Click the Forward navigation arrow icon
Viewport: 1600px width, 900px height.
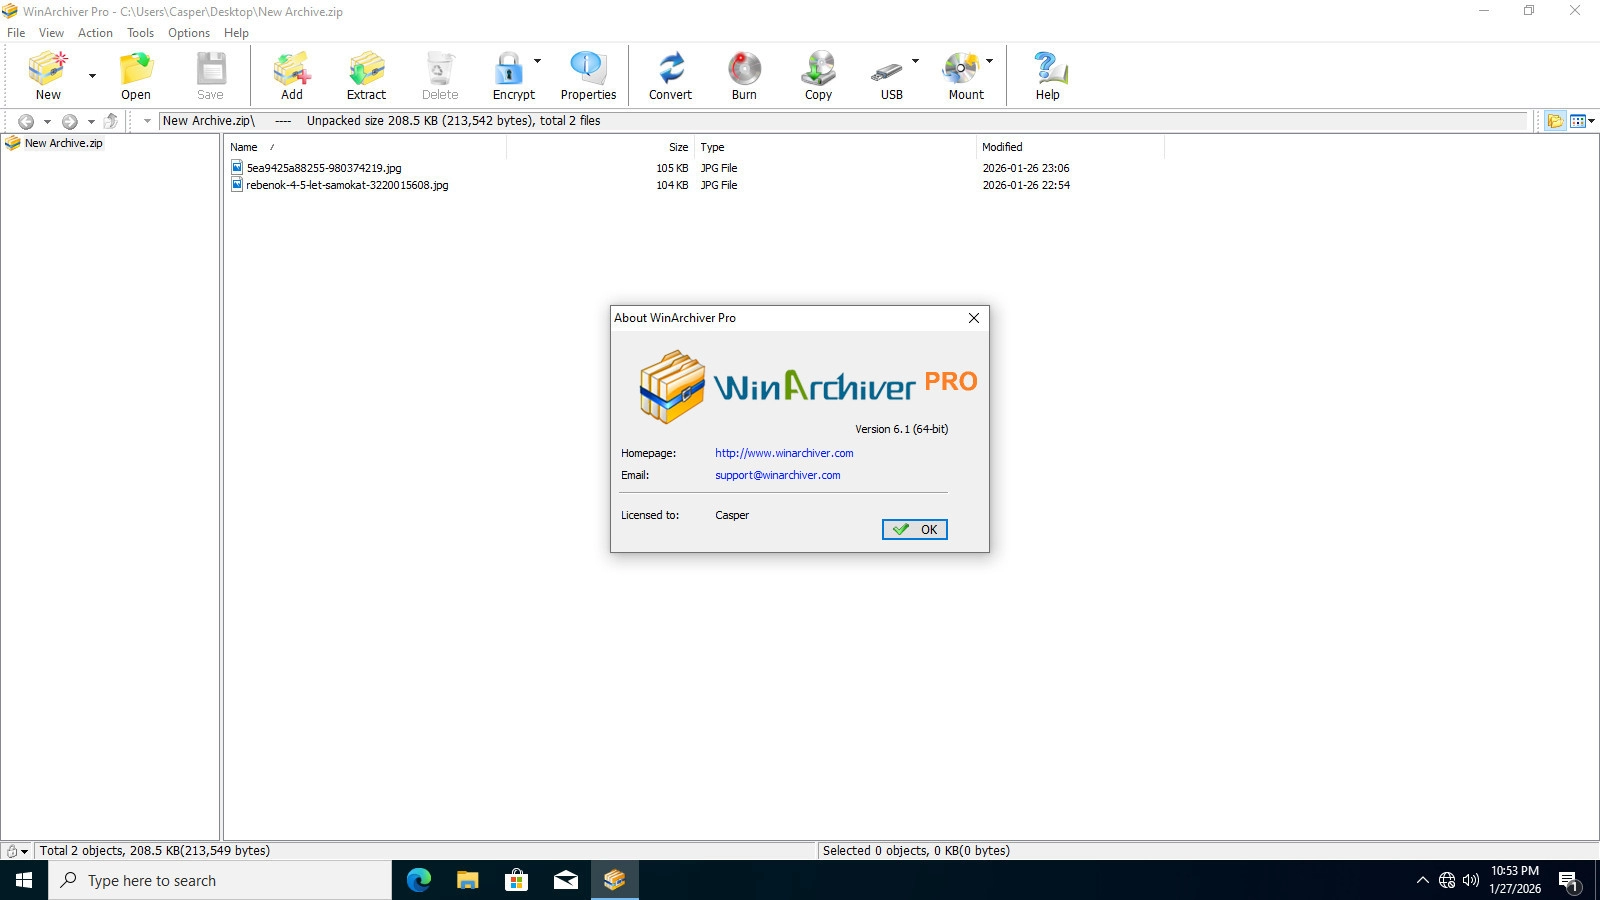tap(69, 121)
